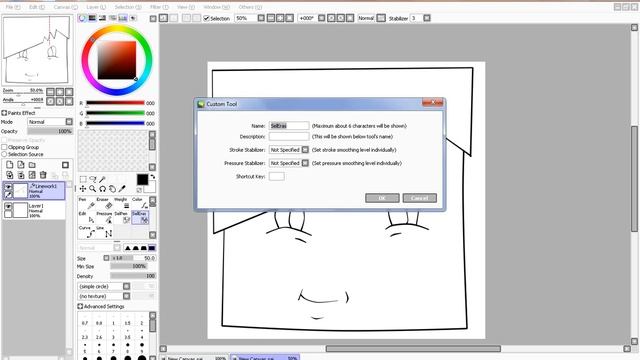This screenshot has height=360, width=640.
Task: Click the Shortcut Key field
Action: pyautogui.click(x=276, y=176)
